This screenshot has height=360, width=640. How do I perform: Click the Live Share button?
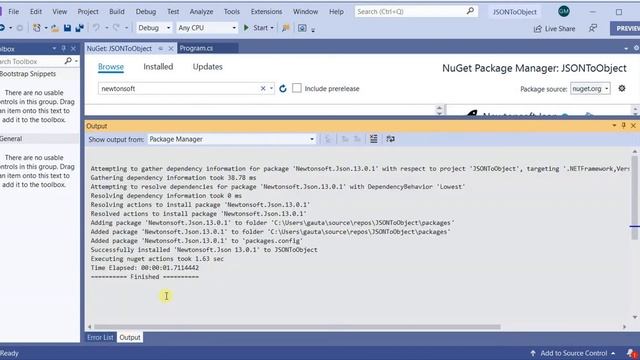554,29
